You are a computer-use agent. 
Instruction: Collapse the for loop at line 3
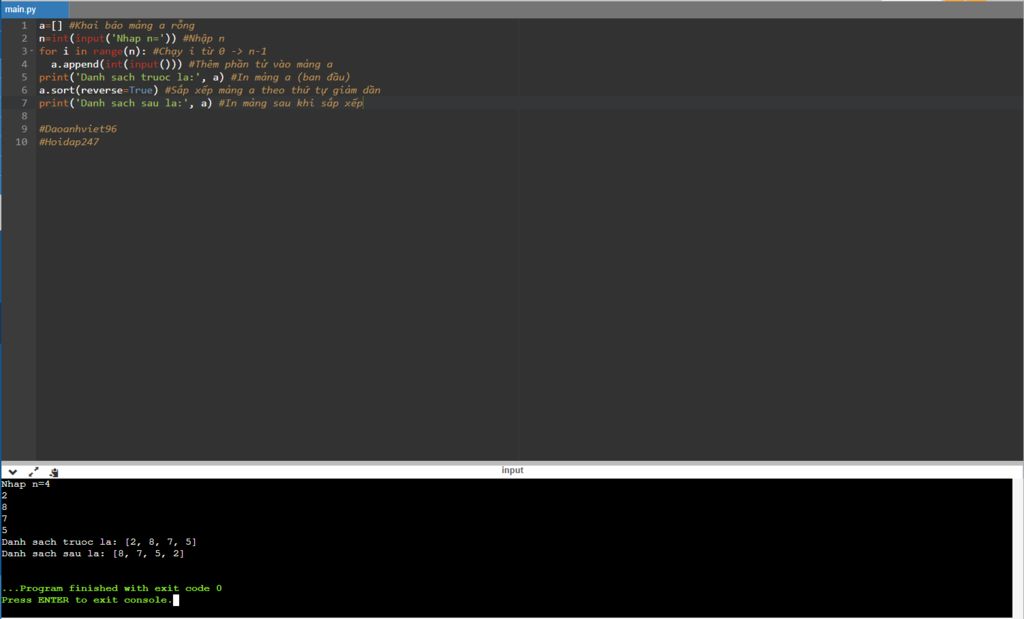[x=31, y=51]
